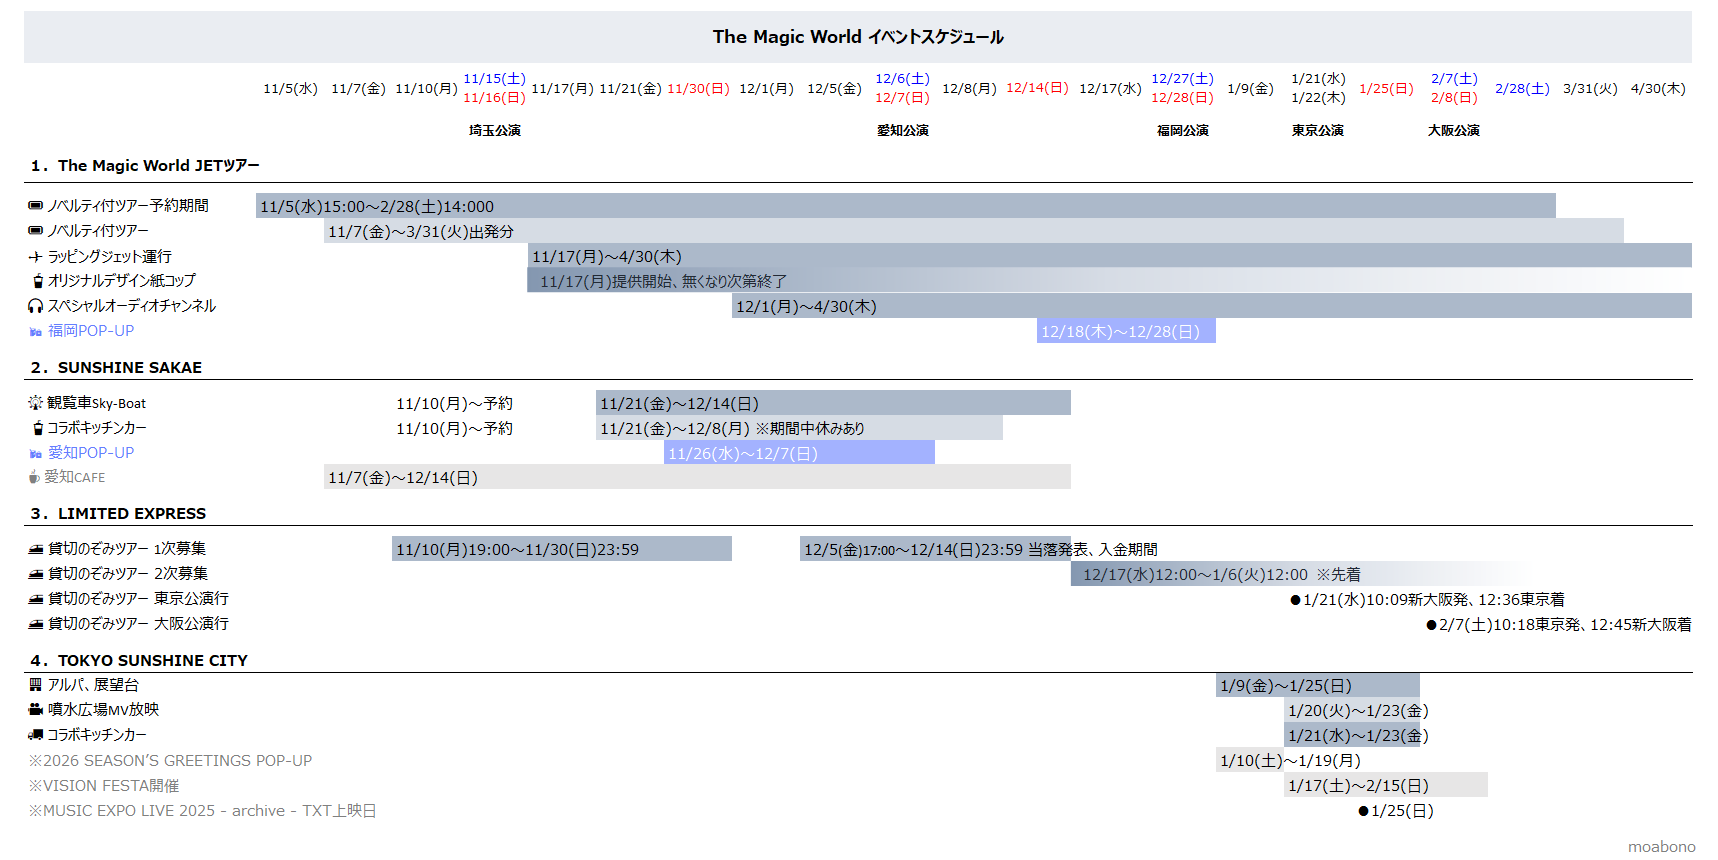
Task: Click the train icon for 貸切のぞみツアー 1次募集
Action: coord(36,549)
